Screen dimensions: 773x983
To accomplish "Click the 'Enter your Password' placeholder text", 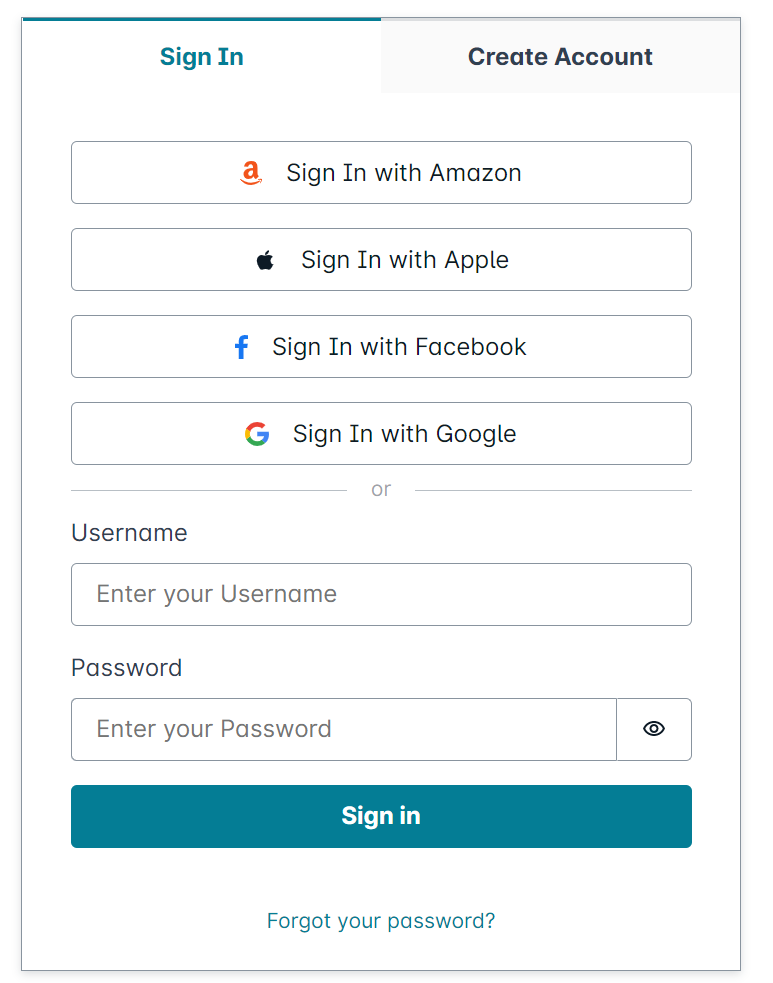I will (213, 729).
